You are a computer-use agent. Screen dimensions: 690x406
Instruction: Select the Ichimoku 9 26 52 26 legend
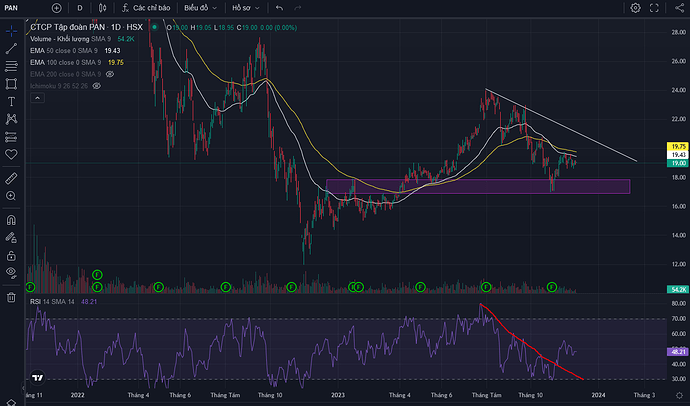click(59, 86)
